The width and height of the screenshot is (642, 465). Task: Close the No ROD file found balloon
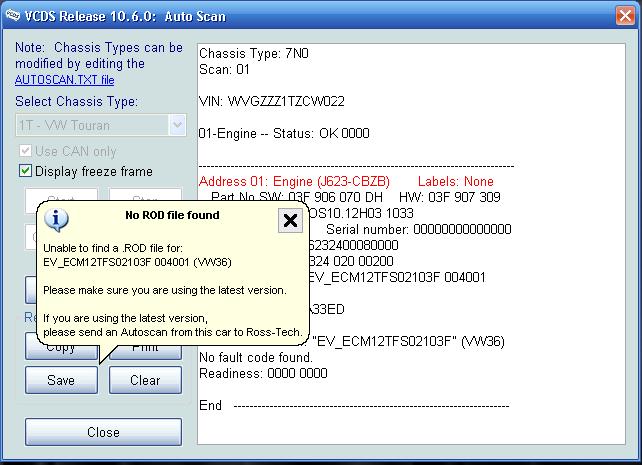[290, 220]
